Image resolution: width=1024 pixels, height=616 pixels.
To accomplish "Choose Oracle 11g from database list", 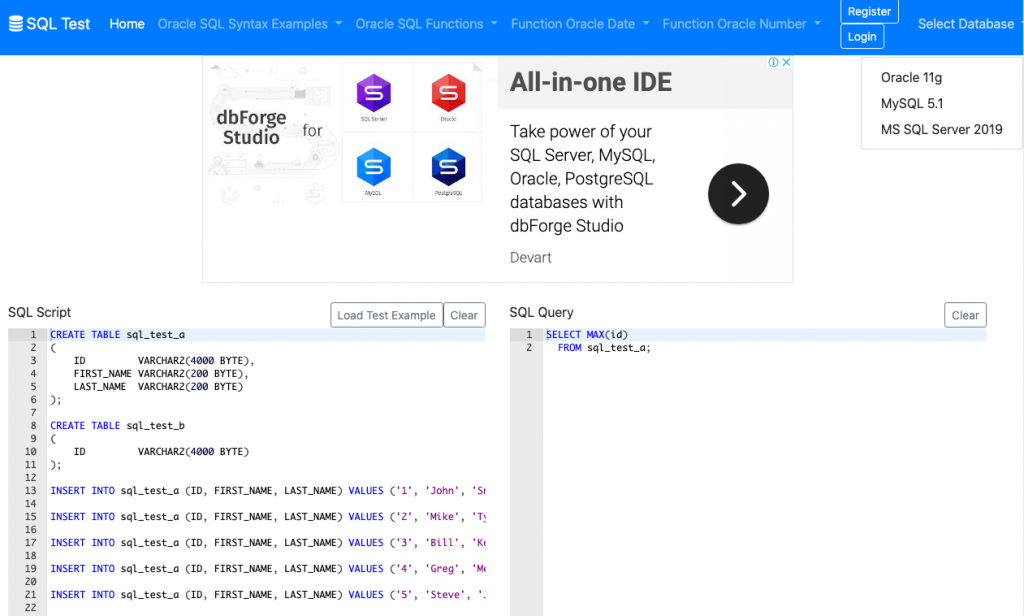I will click(x=911, y=77).
